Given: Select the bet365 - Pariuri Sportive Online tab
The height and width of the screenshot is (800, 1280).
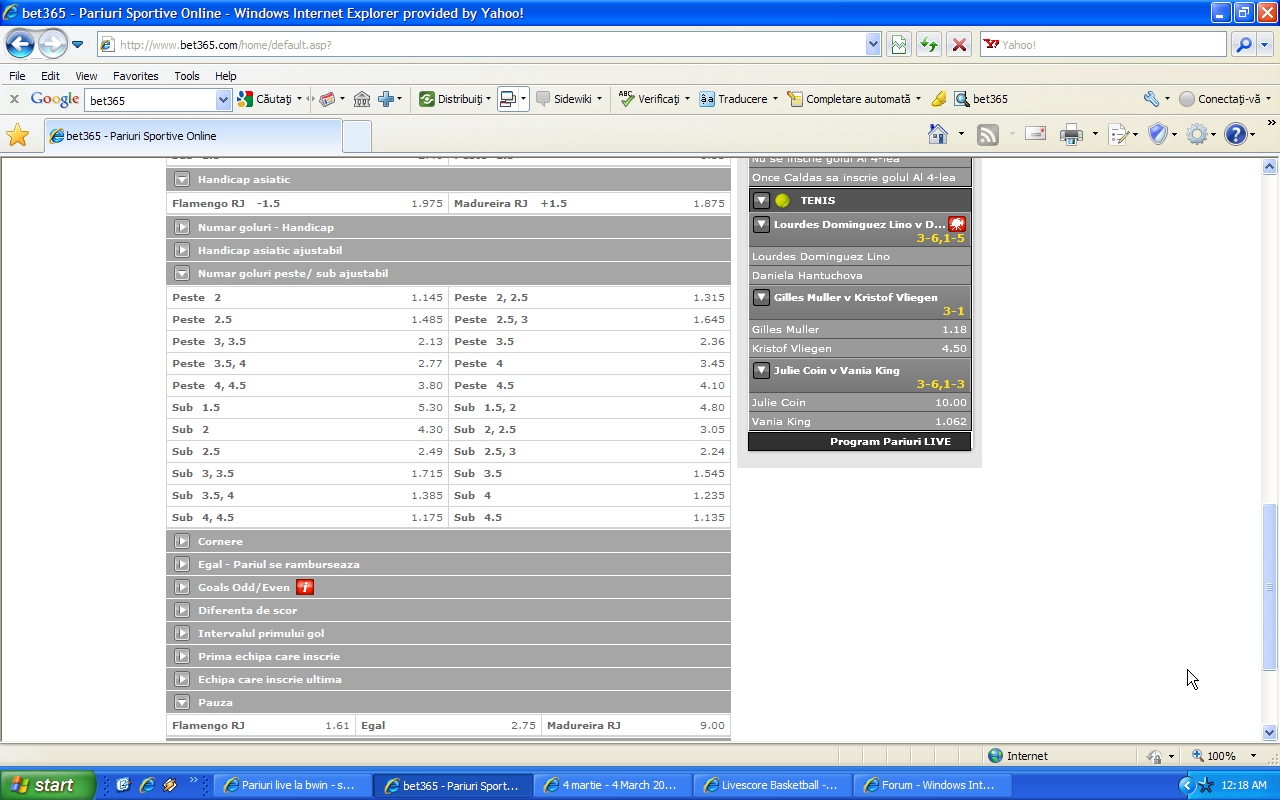Looking at the screenshot, I should click(x=192, y=136).
